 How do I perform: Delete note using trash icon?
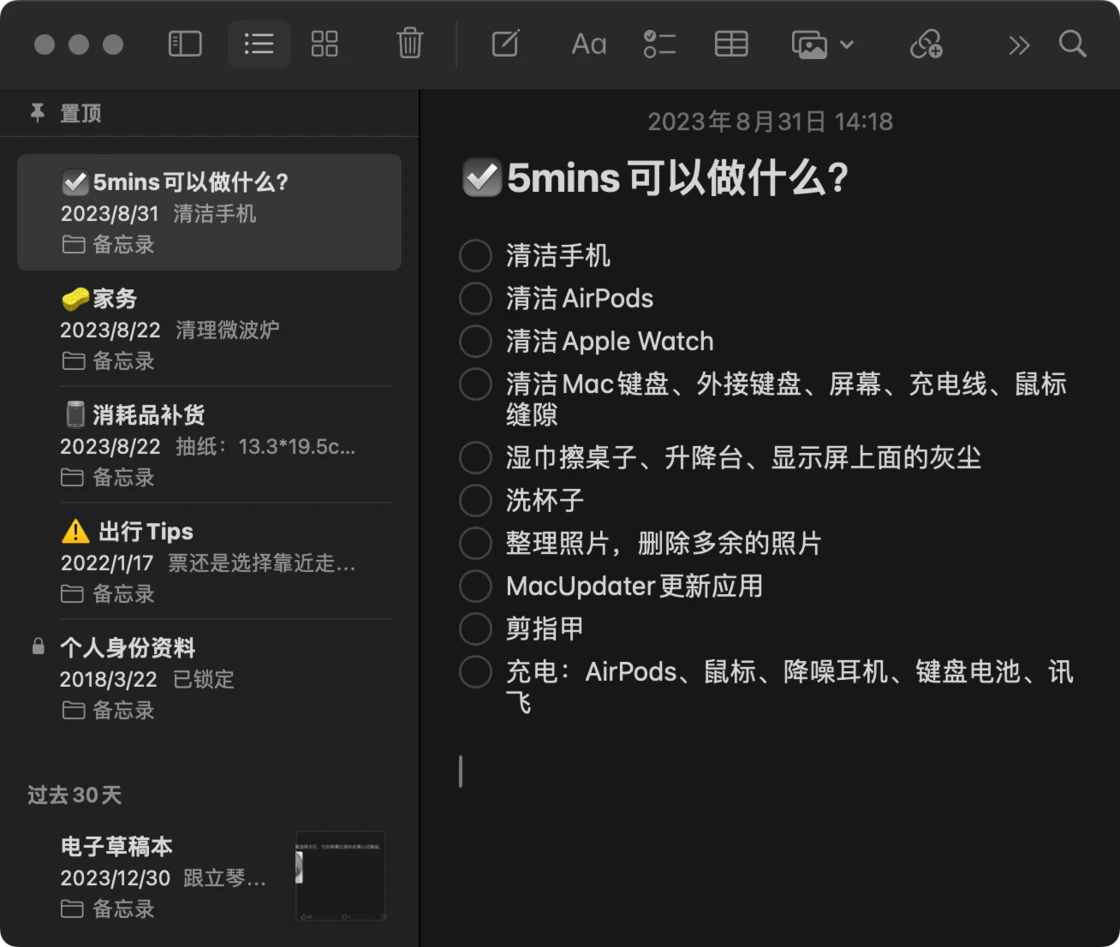pyautogui.click(x=410, y=44)
